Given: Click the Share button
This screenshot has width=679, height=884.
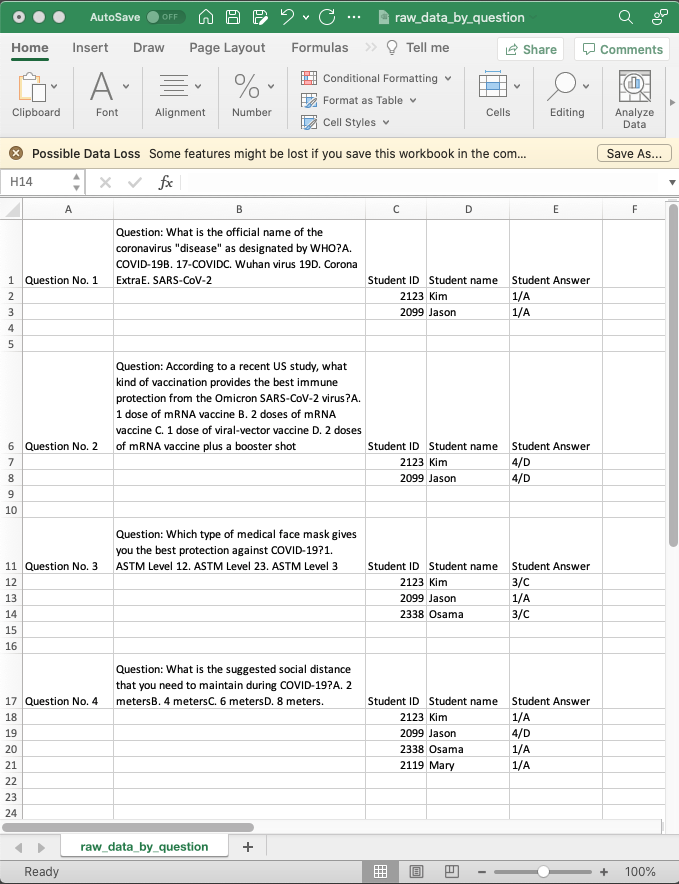Looking at the screenshot, I should [x=531, y=50].
